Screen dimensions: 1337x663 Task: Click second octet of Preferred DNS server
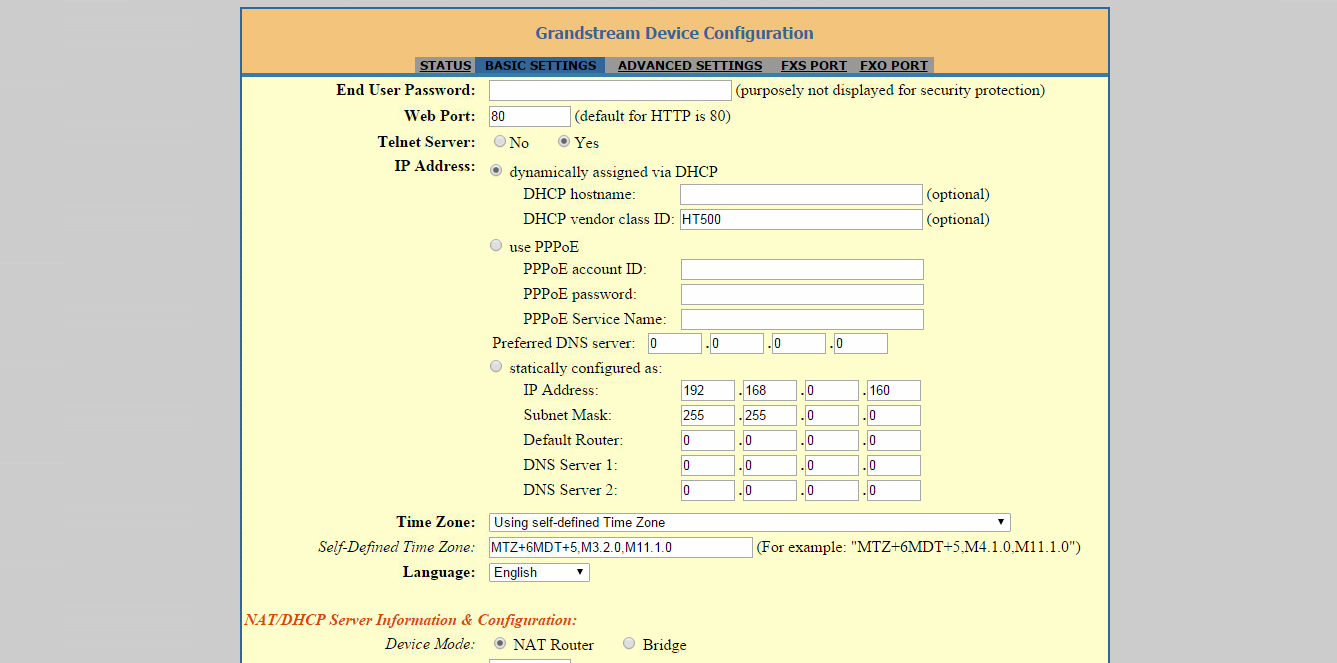click(x=737, y=344)
